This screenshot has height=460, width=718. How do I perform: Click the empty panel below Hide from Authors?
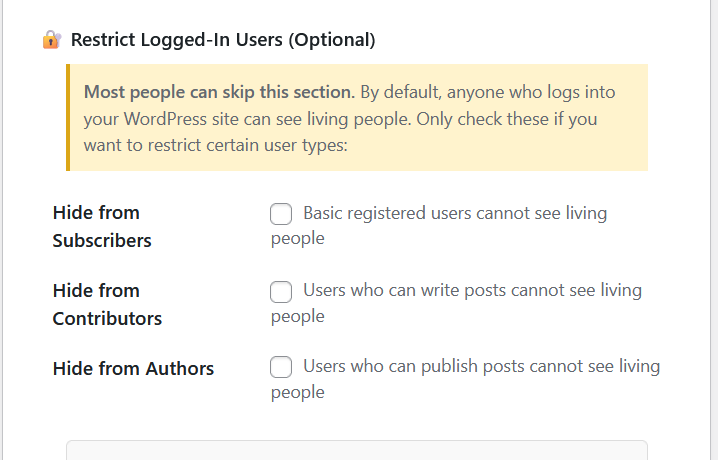(356, 450)
